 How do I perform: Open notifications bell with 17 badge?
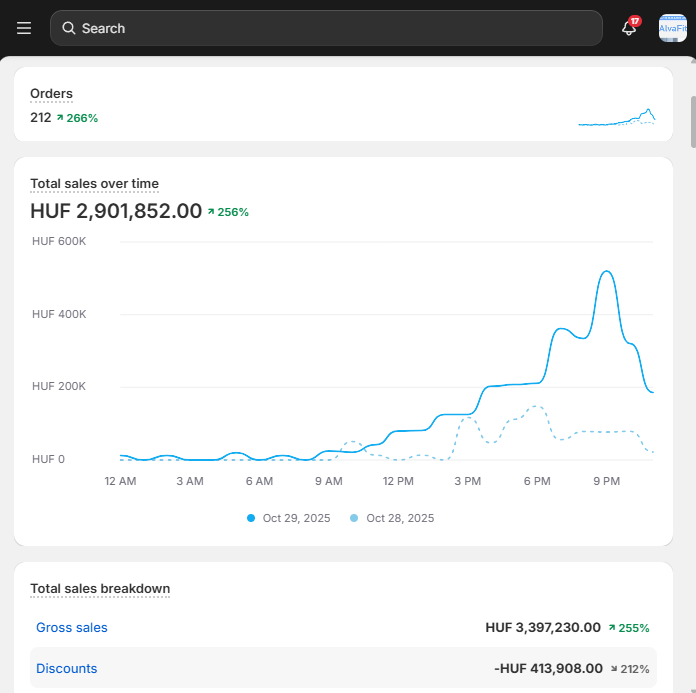(x=629, y=28)
